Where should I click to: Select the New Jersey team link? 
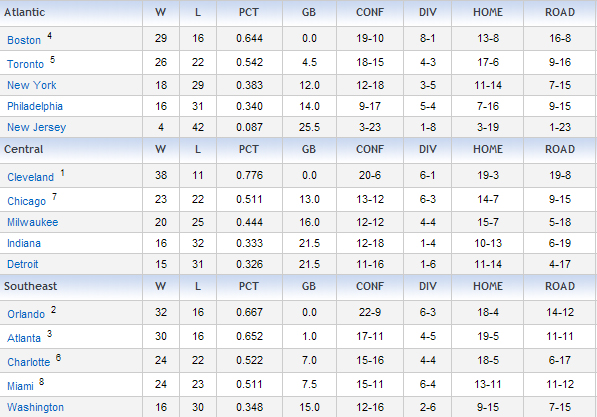click(x=37, y=127)
